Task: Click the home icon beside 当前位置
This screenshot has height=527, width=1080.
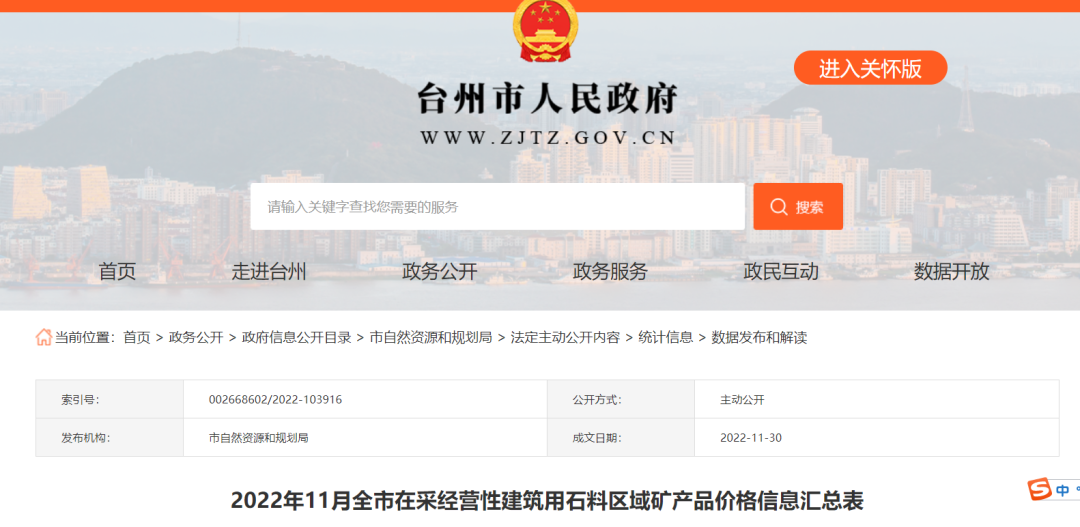Action: click(x=44, y=337)
